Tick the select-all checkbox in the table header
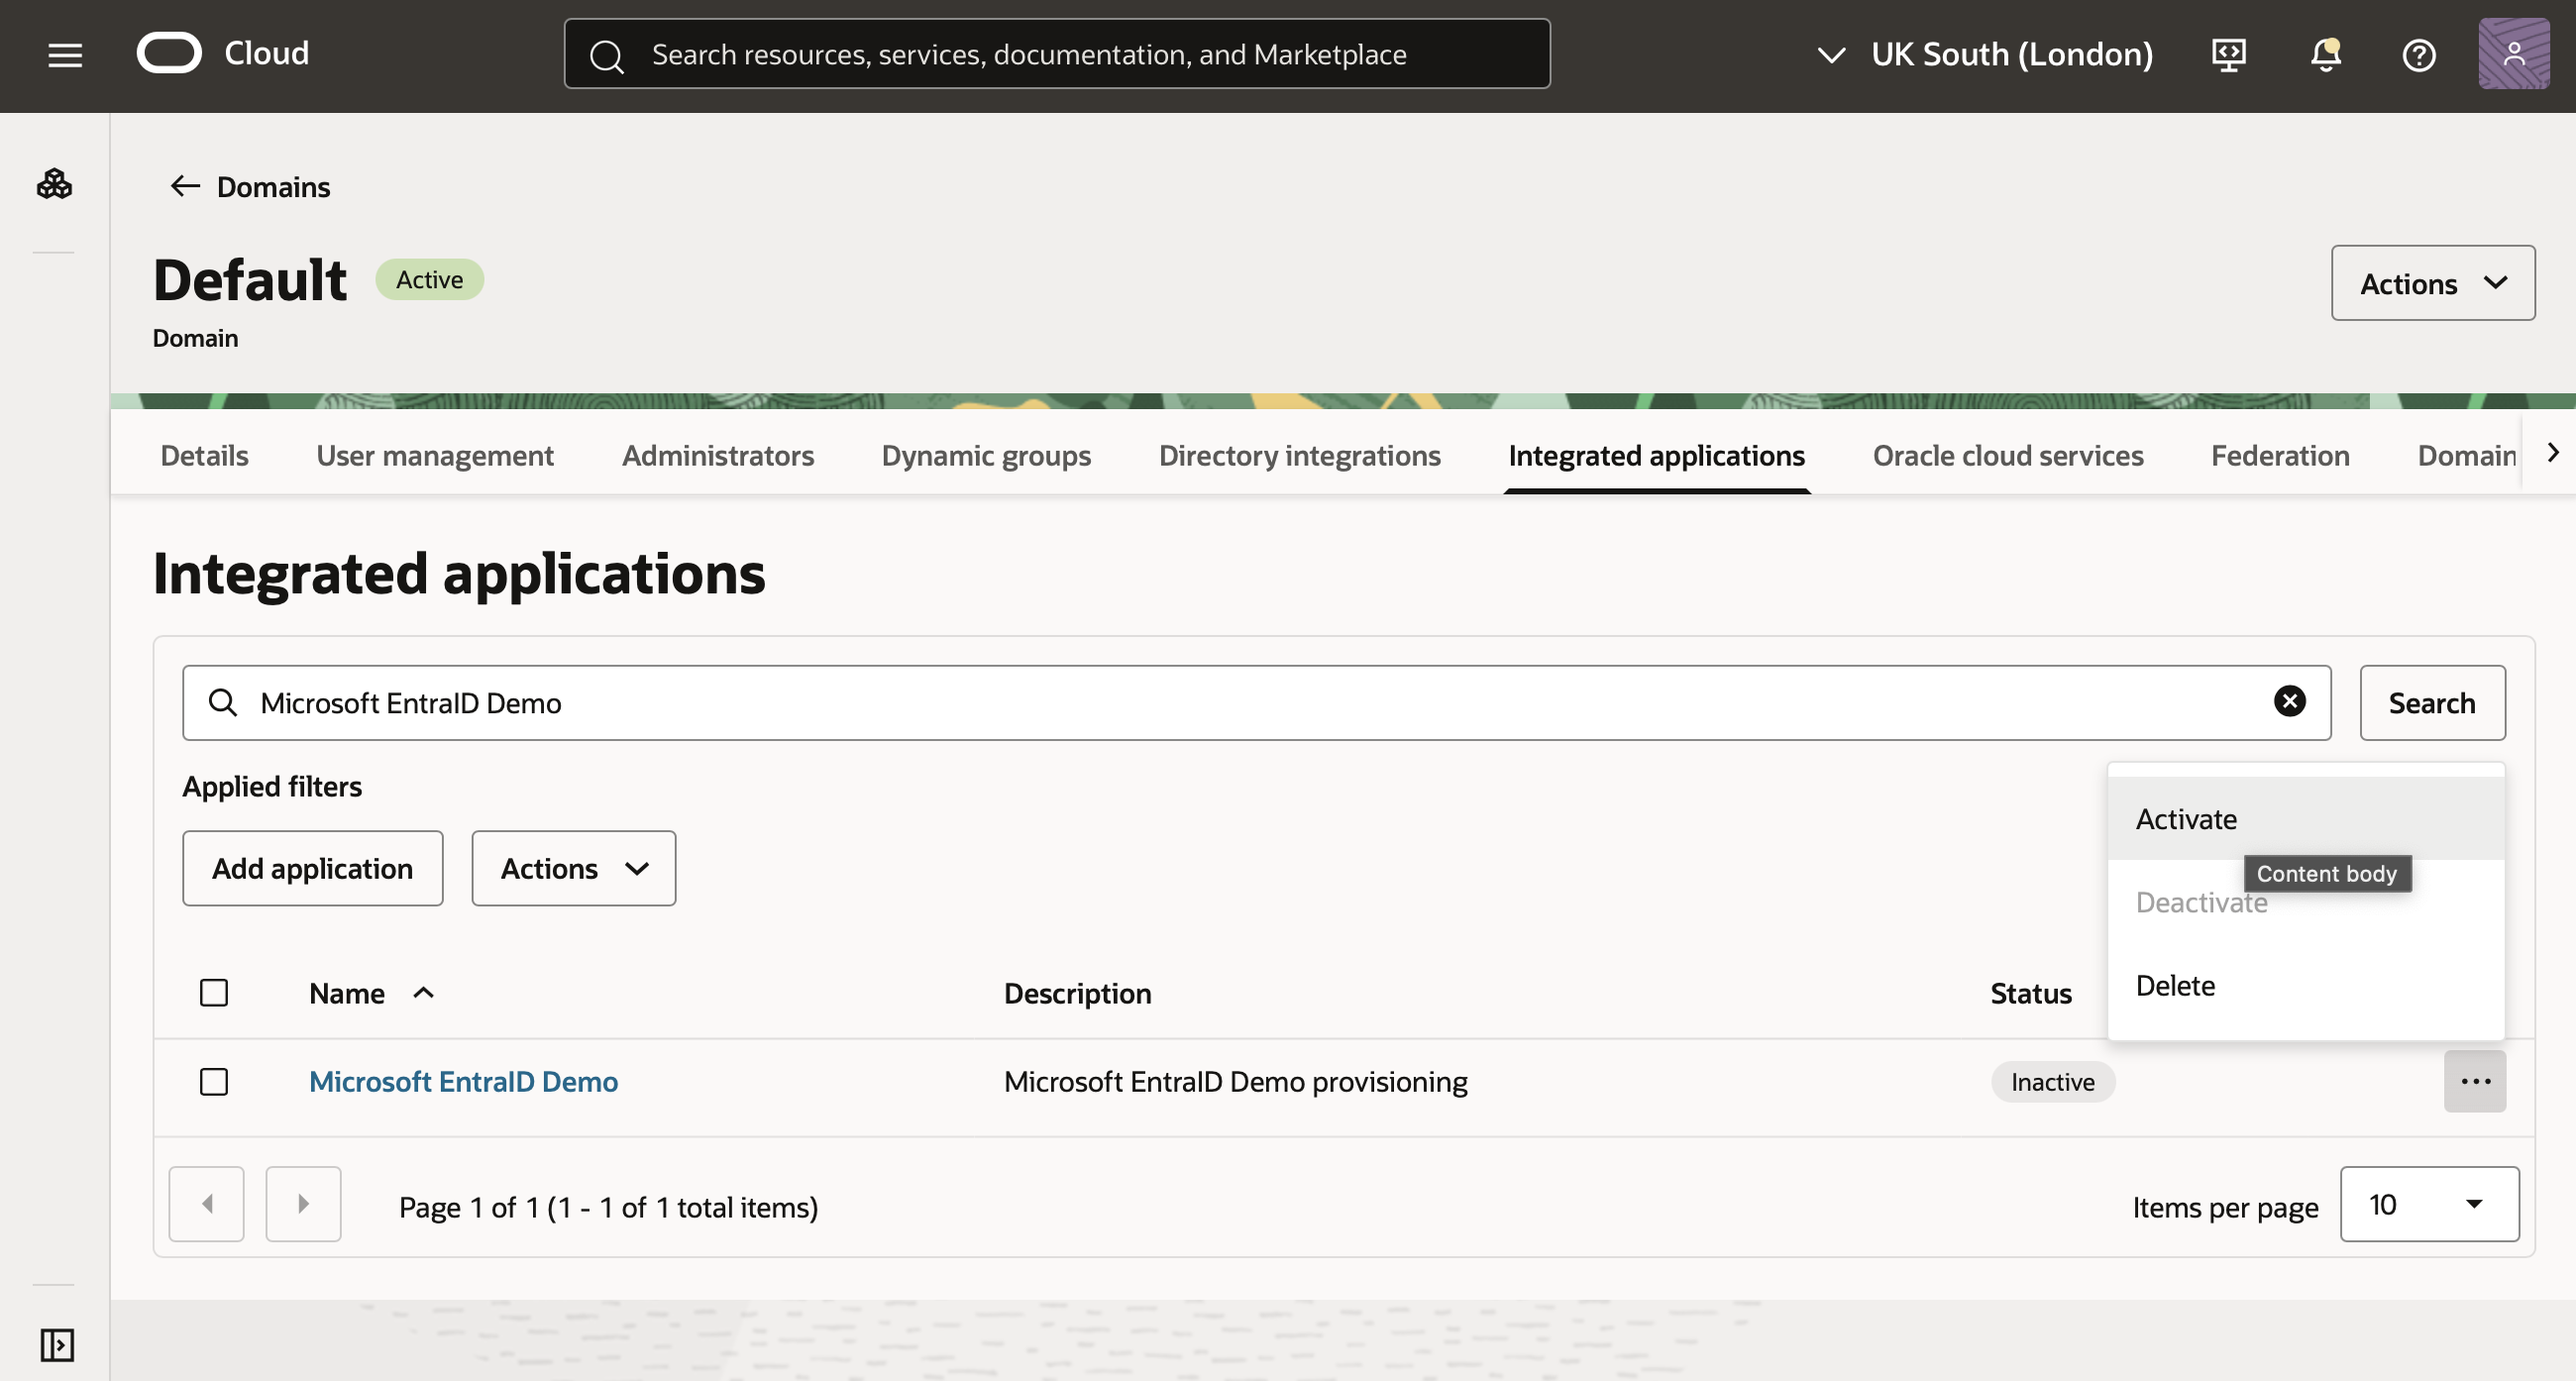 (x=214, y=992)
